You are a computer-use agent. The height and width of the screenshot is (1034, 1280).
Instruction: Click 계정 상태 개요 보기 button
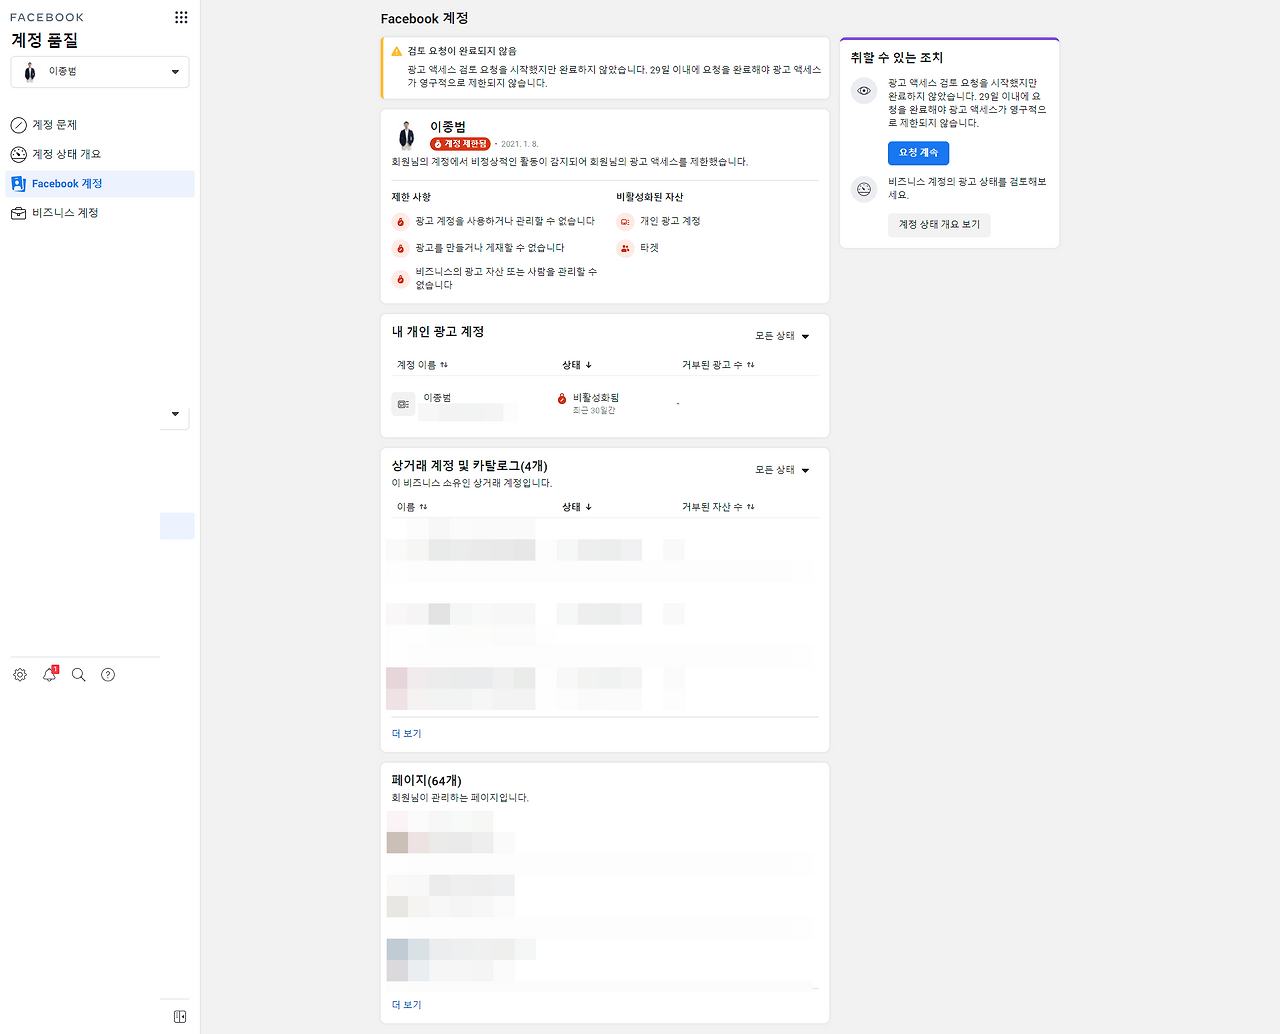coord(939,224)
